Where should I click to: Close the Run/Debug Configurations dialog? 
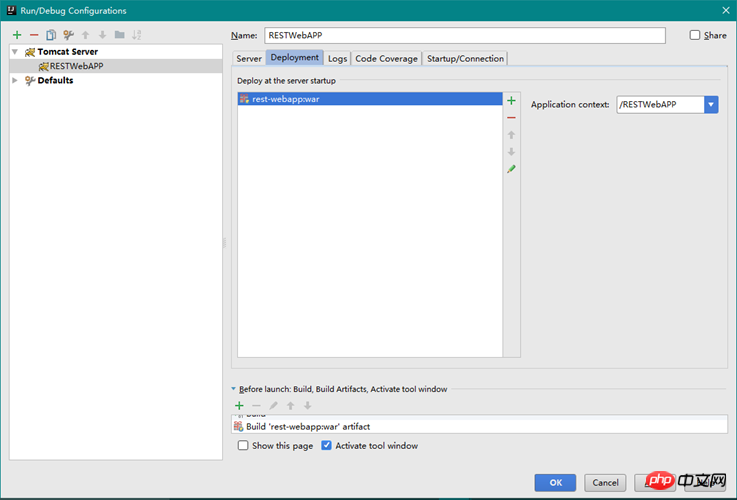point(726,10)
